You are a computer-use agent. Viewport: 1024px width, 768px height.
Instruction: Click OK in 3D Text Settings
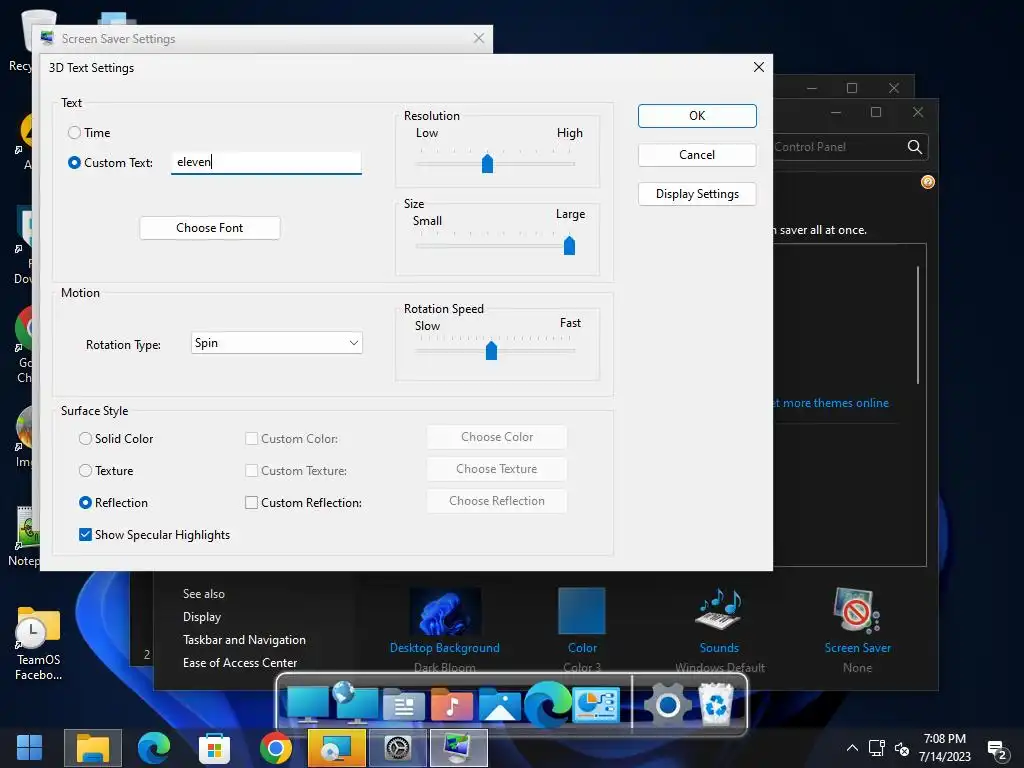[x=697, y=116]
